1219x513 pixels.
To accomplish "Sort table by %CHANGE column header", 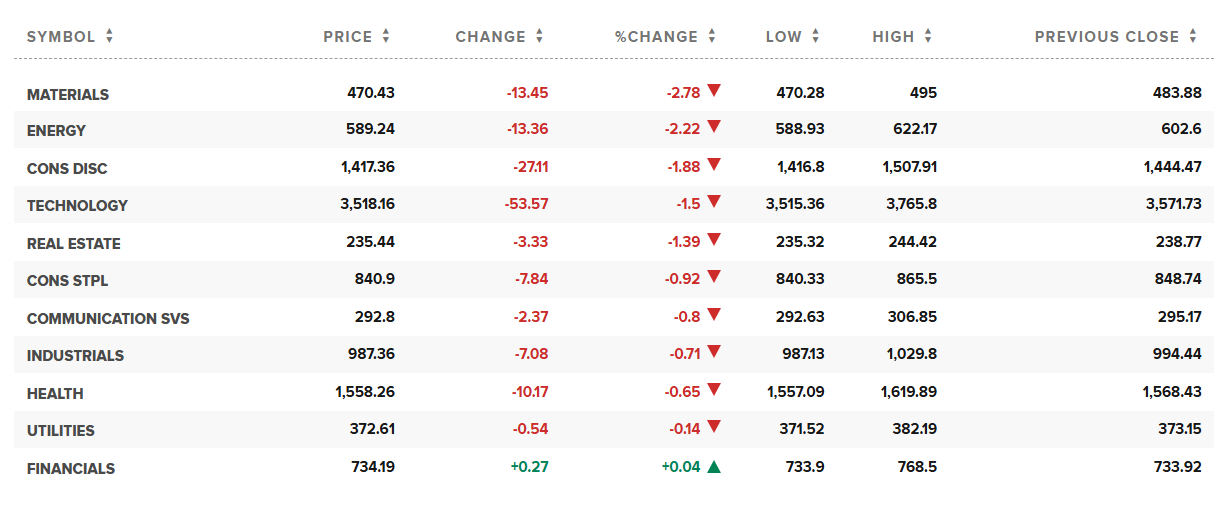I will tap(656, 37).
